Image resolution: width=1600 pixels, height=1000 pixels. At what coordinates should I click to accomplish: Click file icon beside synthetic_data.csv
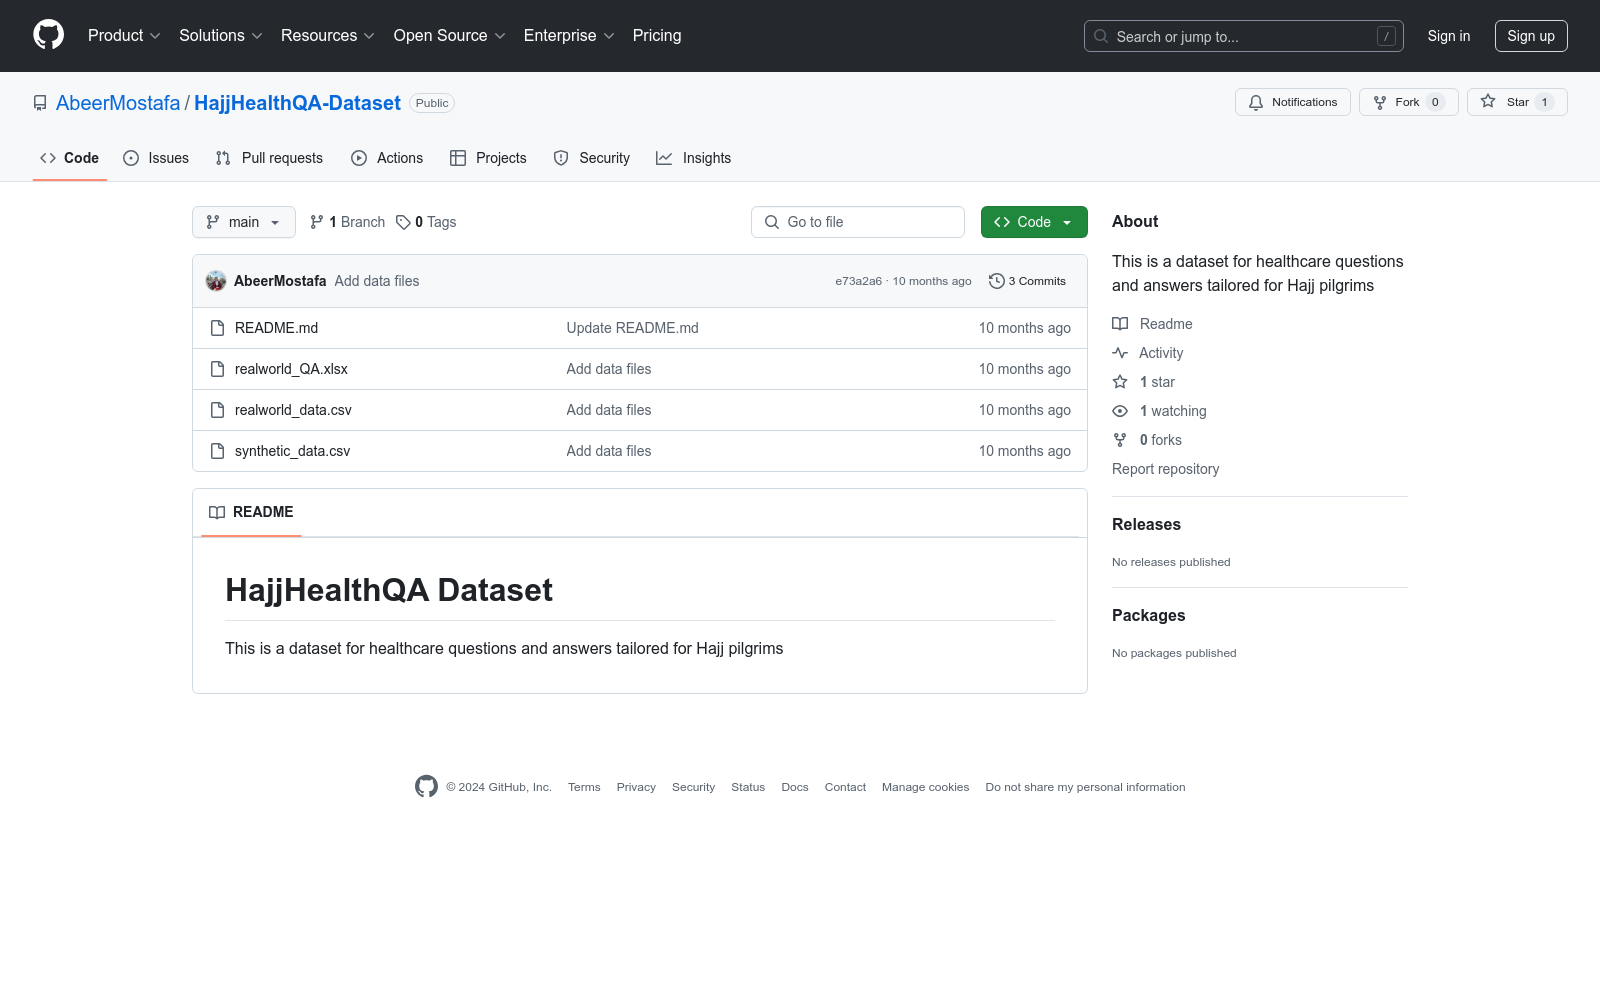click(x=217, y=451)
